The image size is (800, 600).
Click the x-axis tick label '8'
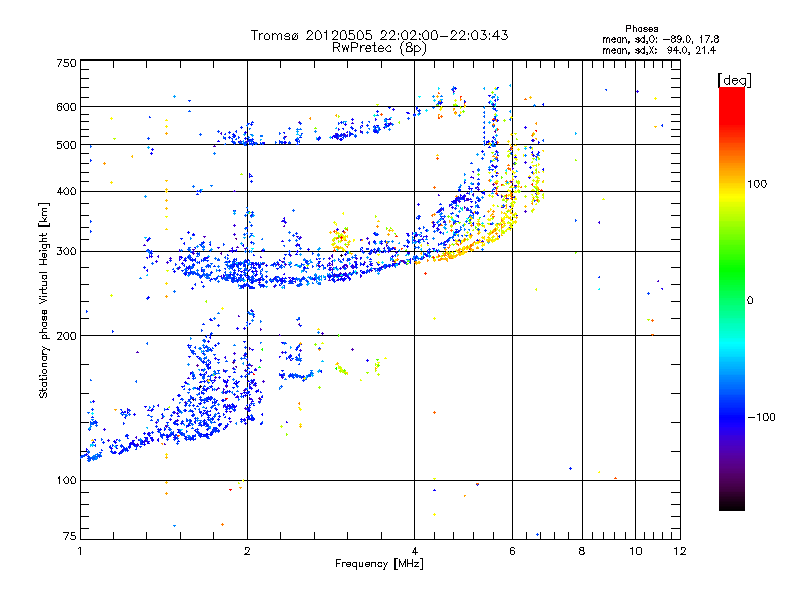point(582,551)
